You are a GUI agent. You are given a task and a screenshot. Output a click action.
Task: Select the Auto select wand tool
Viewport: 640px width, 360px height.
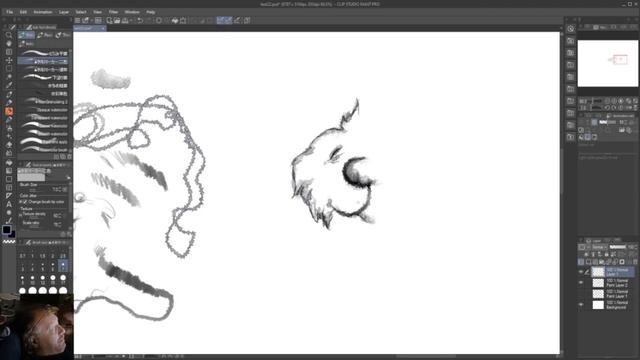pos(9,77)
